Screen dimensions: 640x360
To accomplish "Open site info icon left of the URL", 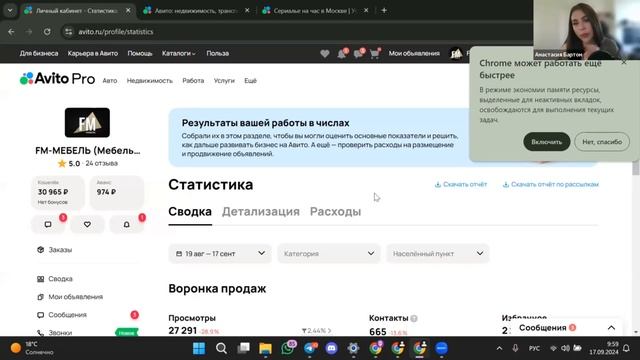I will click(69, 31).
